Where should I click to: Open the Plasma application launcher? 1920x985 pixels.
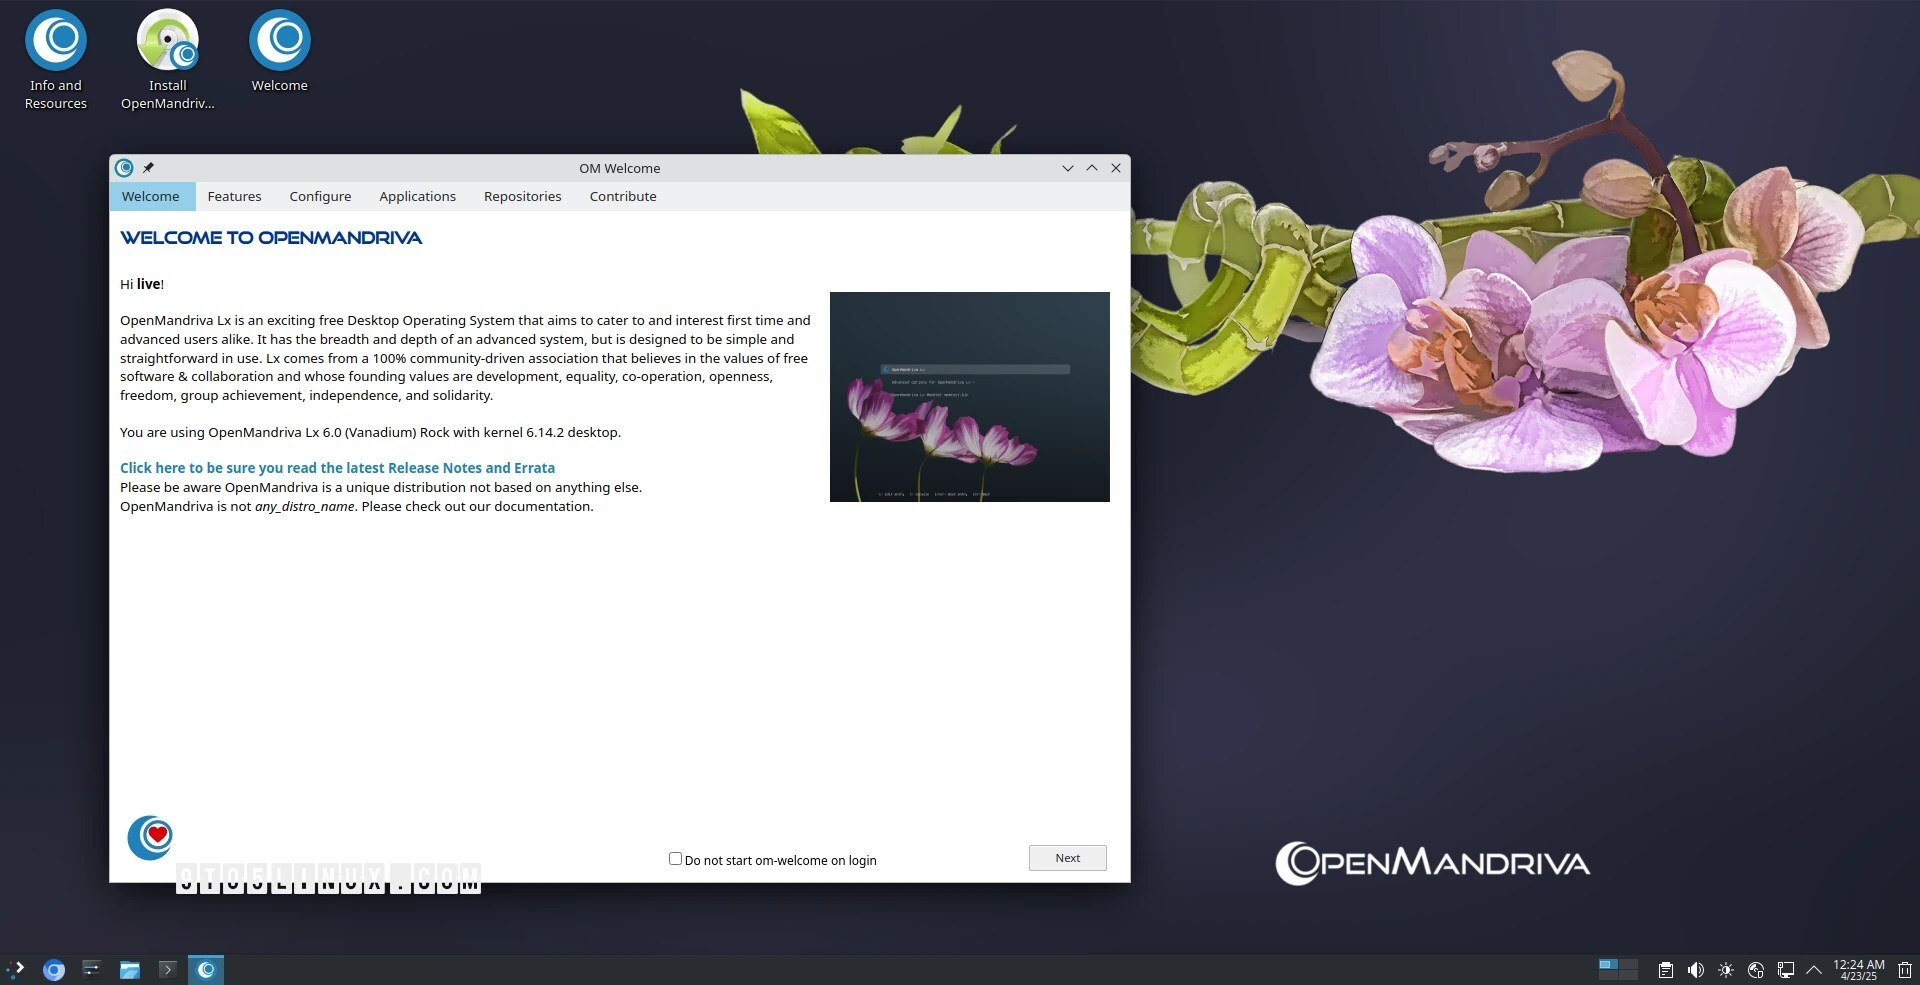click(x=15, y=969)
